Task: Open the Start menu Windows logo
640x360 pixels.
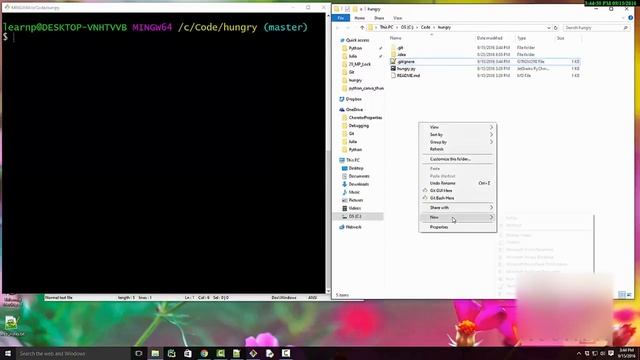Action: 8,353
